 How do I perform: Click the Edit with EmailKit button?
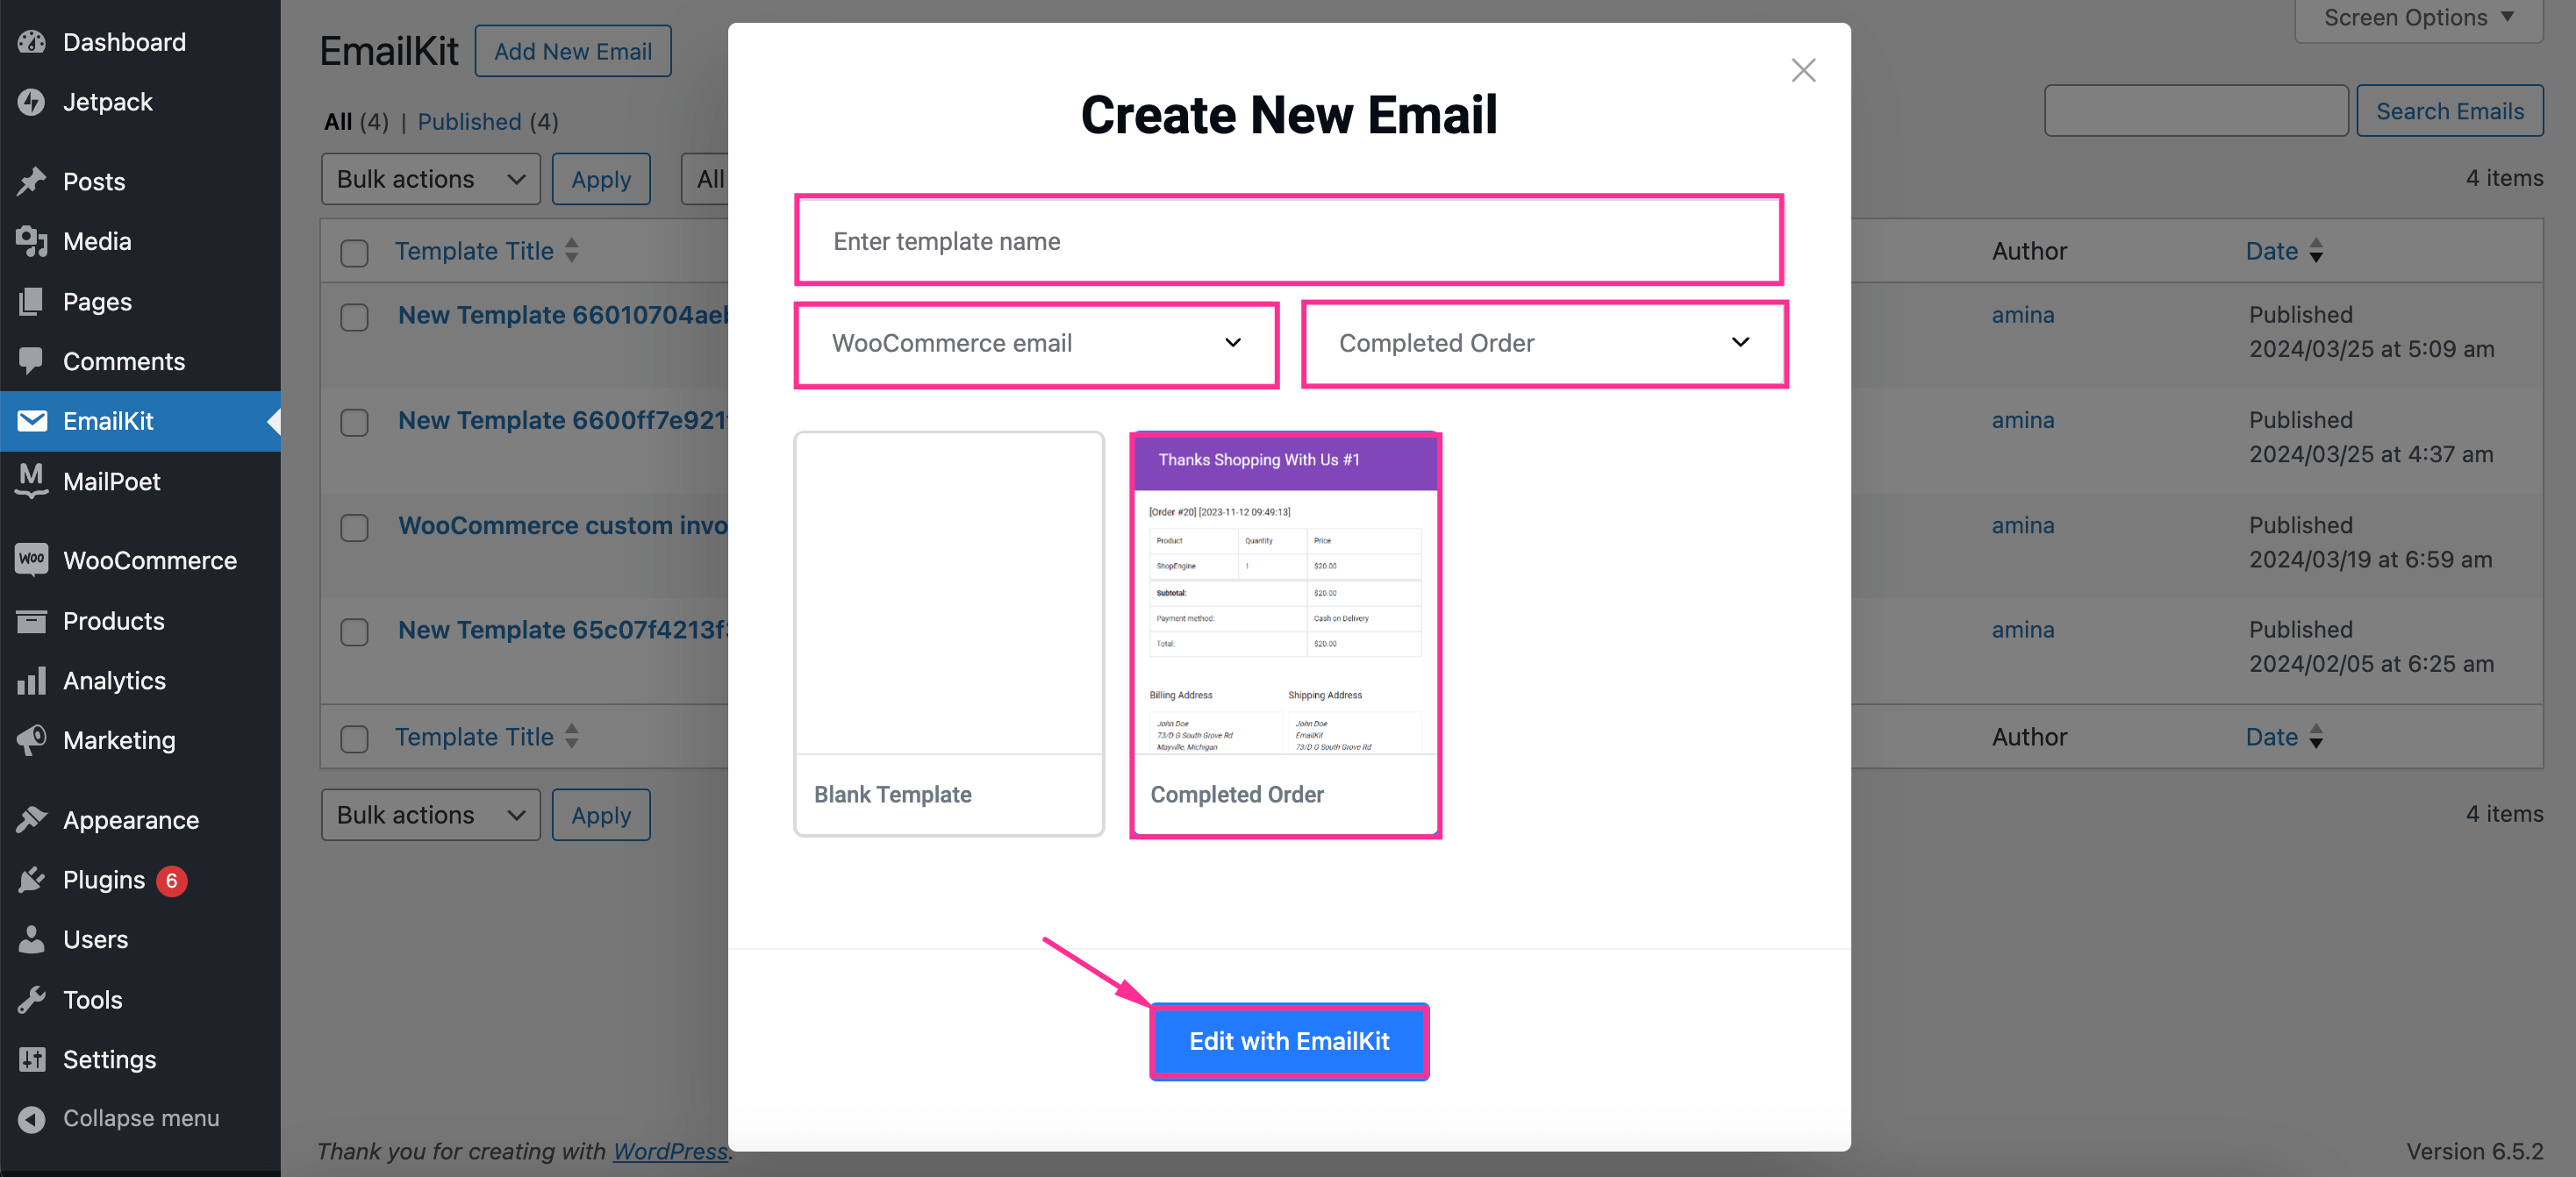(1288, 1039)
